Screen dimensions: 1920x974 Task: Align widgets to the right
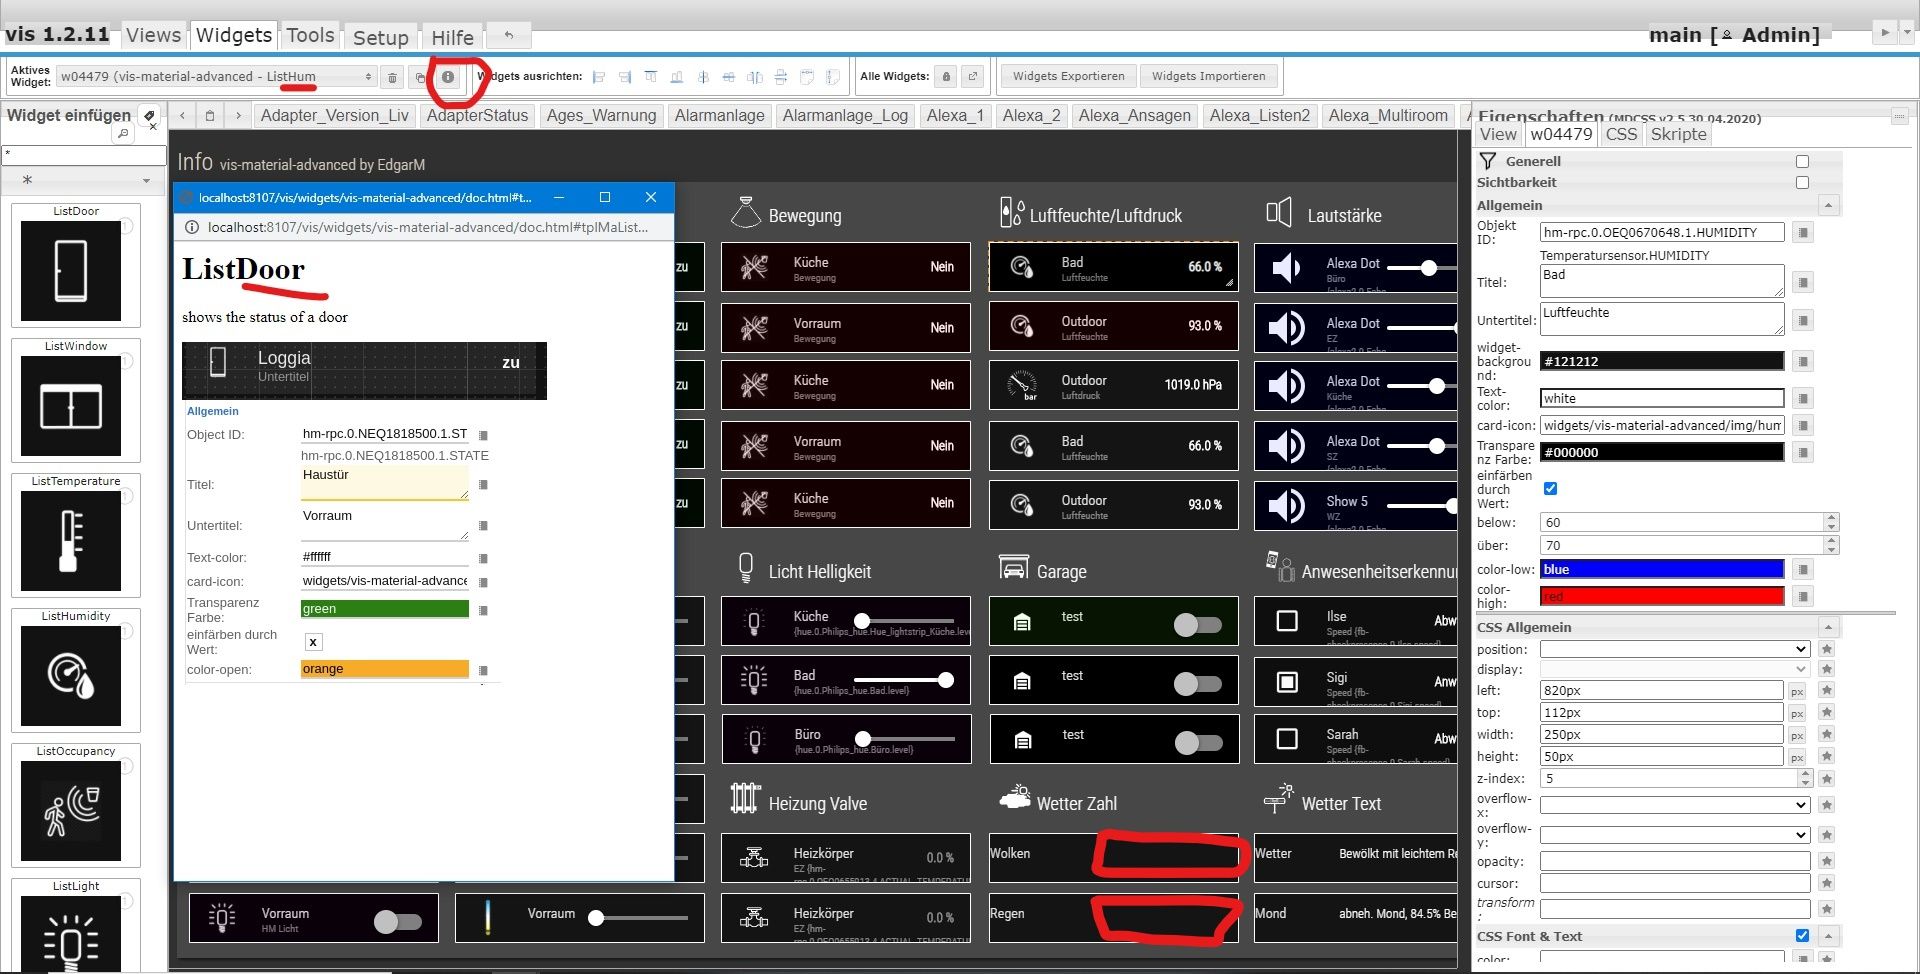tap(625, 77)
